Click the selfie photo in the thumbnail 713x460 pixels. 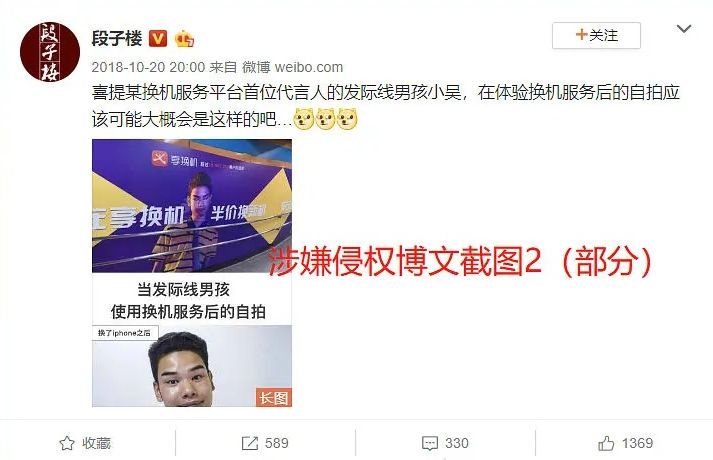(192, 366)
